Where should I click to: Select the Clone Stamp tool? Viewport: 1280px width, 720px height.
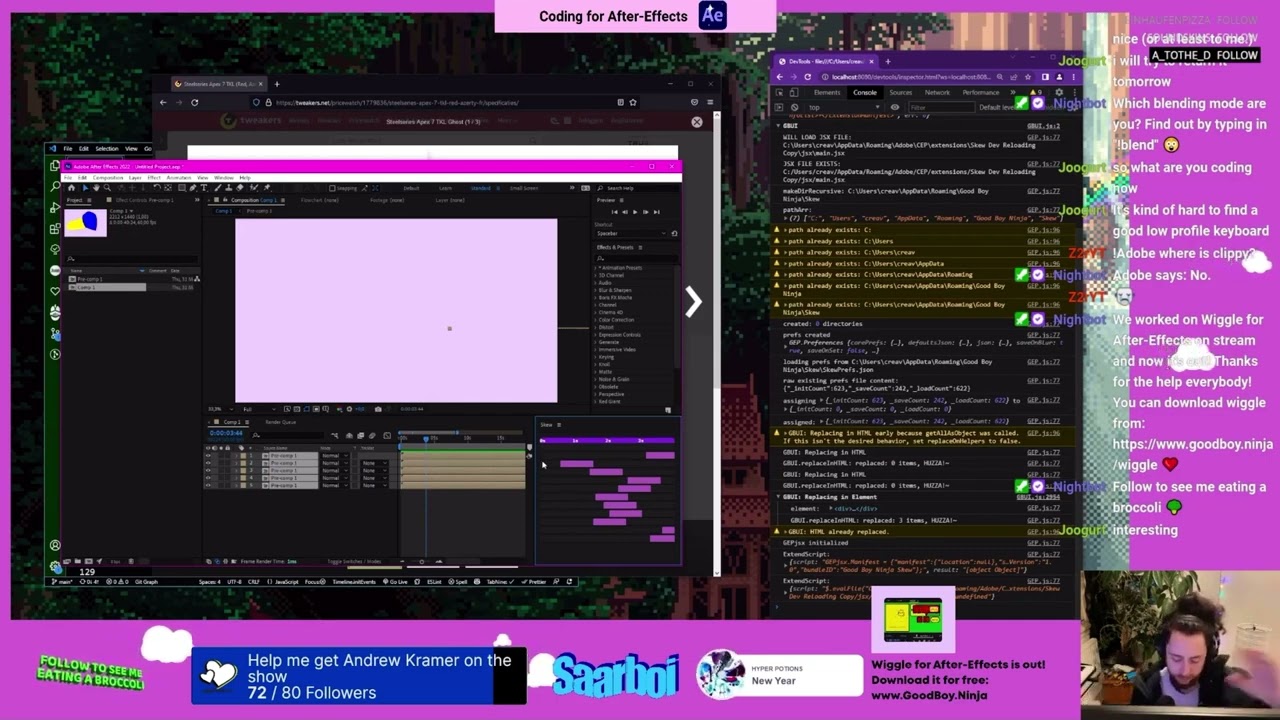(x=229, y=187)
